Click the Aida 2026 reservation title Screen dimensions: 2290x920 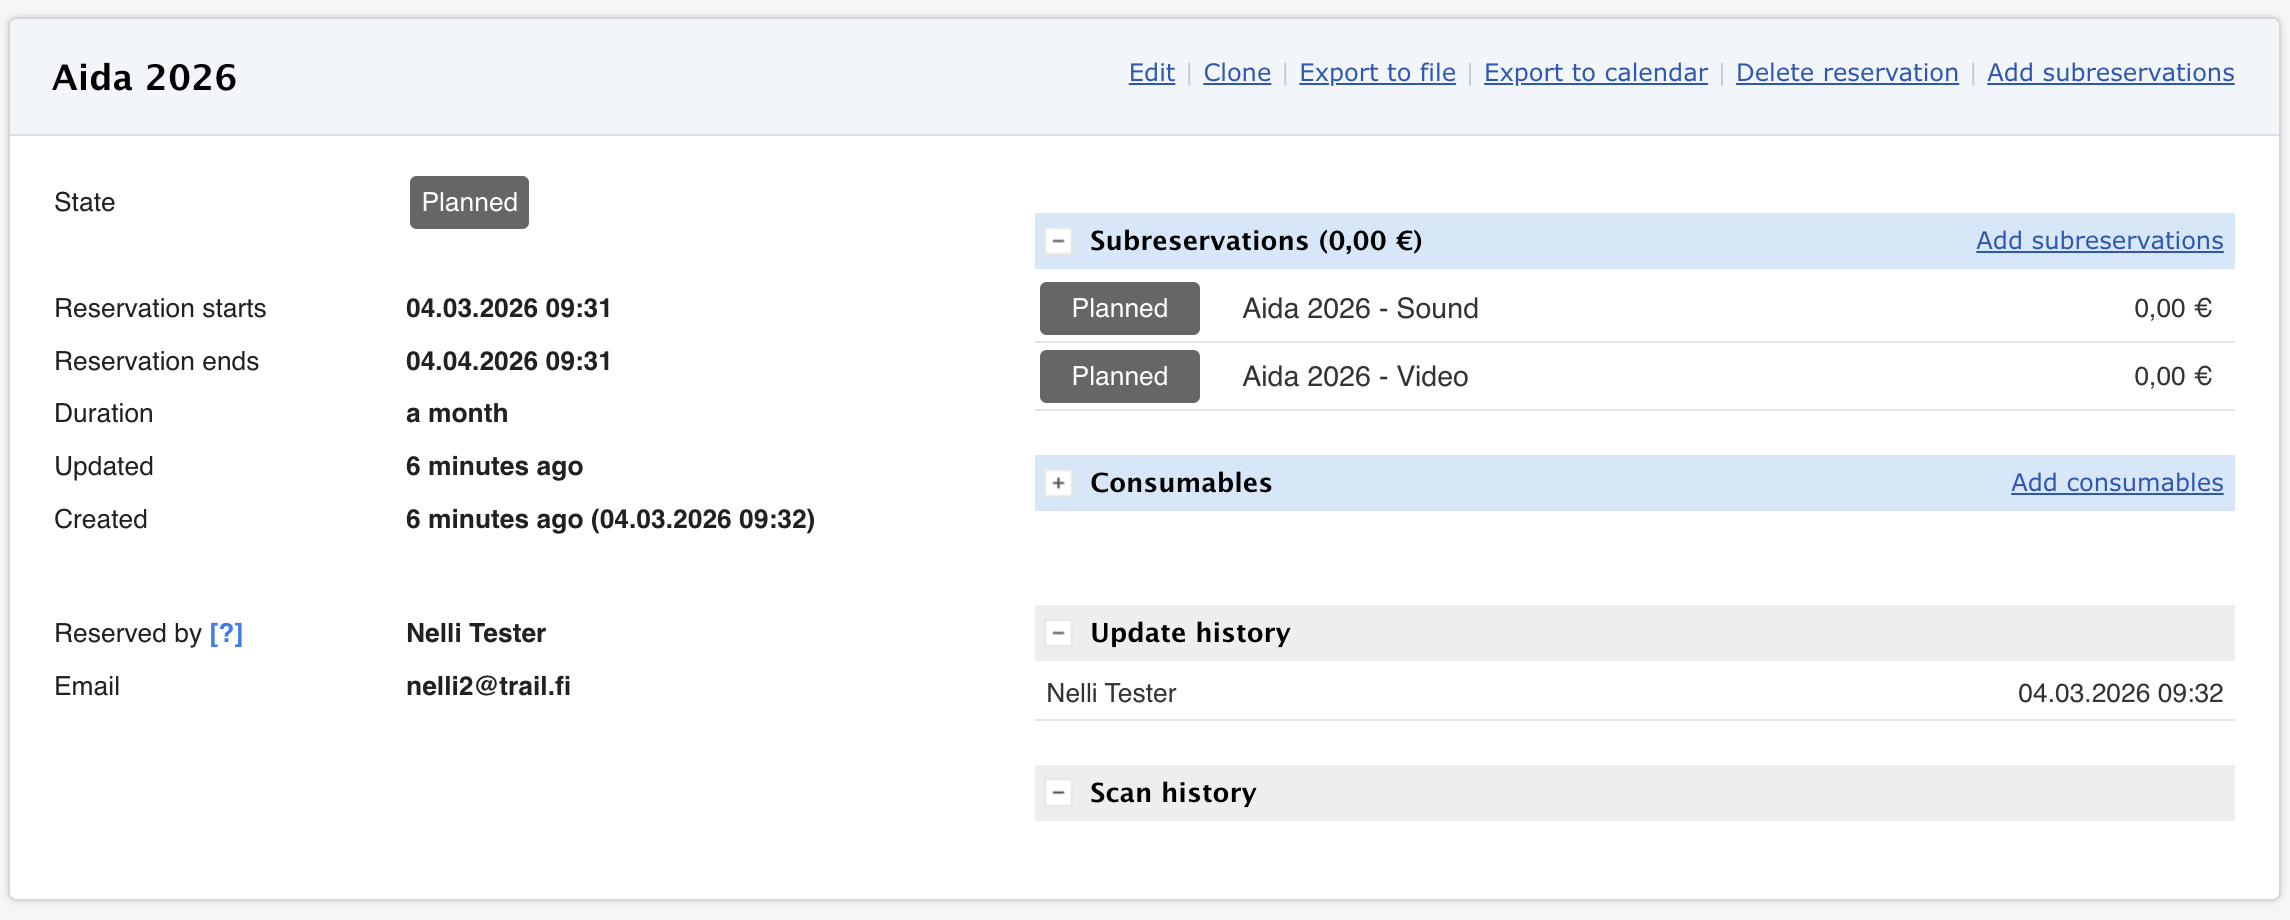[x=145, y=77]
